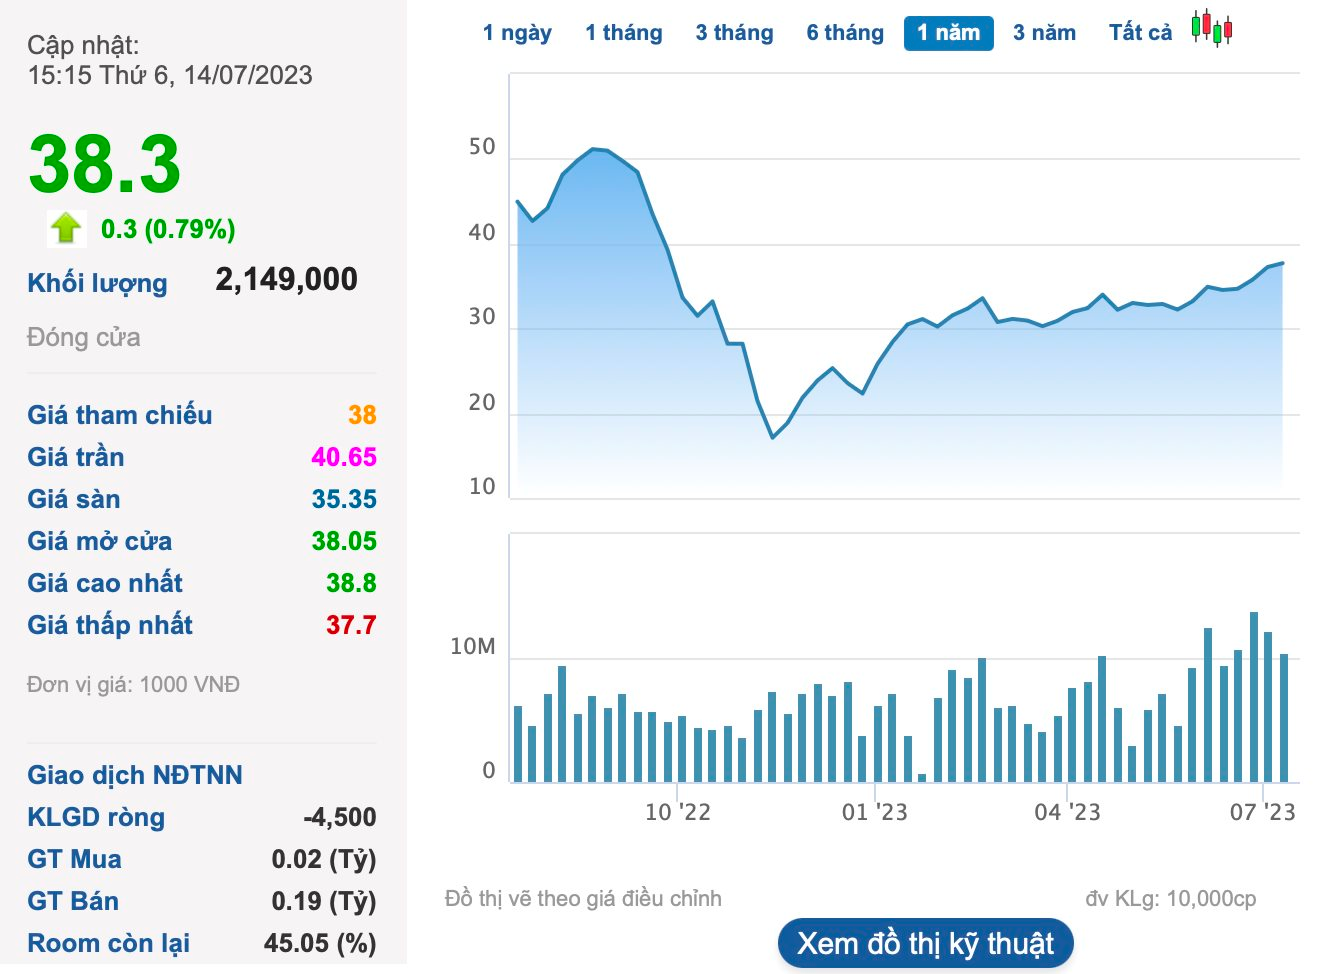Viewport: 1318px width, 974px height.
Task: Click the Room còn lại label
Action: click(x=109, y=943)
